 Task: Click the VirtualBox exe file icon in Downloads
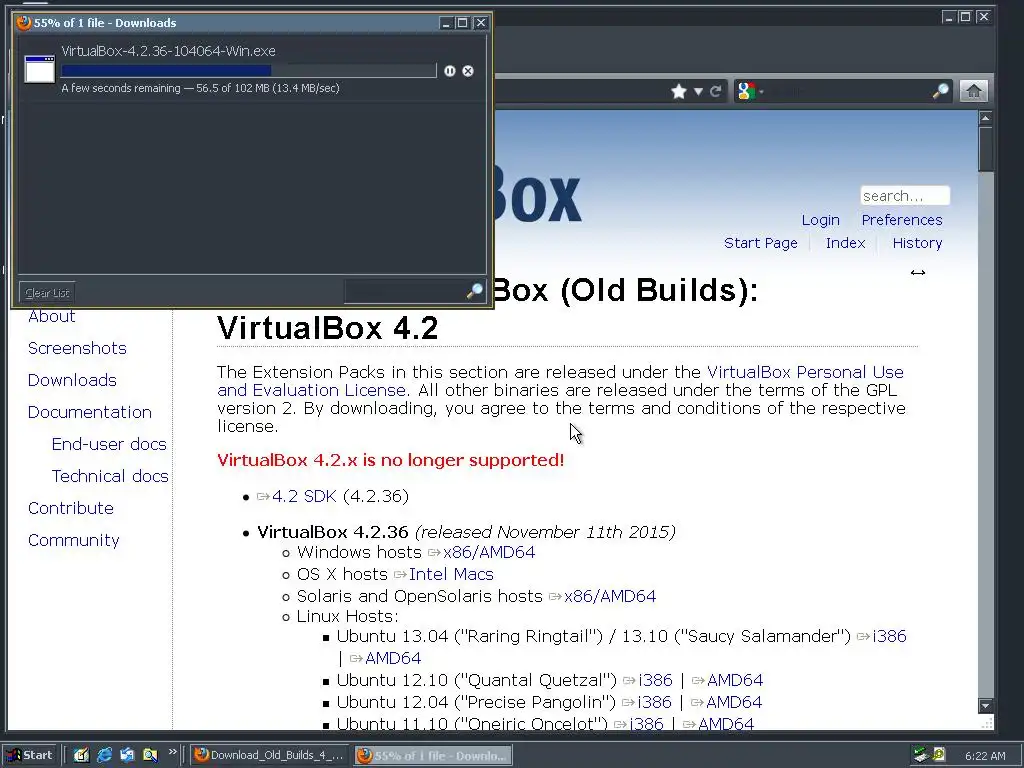(x=40, y=69)
